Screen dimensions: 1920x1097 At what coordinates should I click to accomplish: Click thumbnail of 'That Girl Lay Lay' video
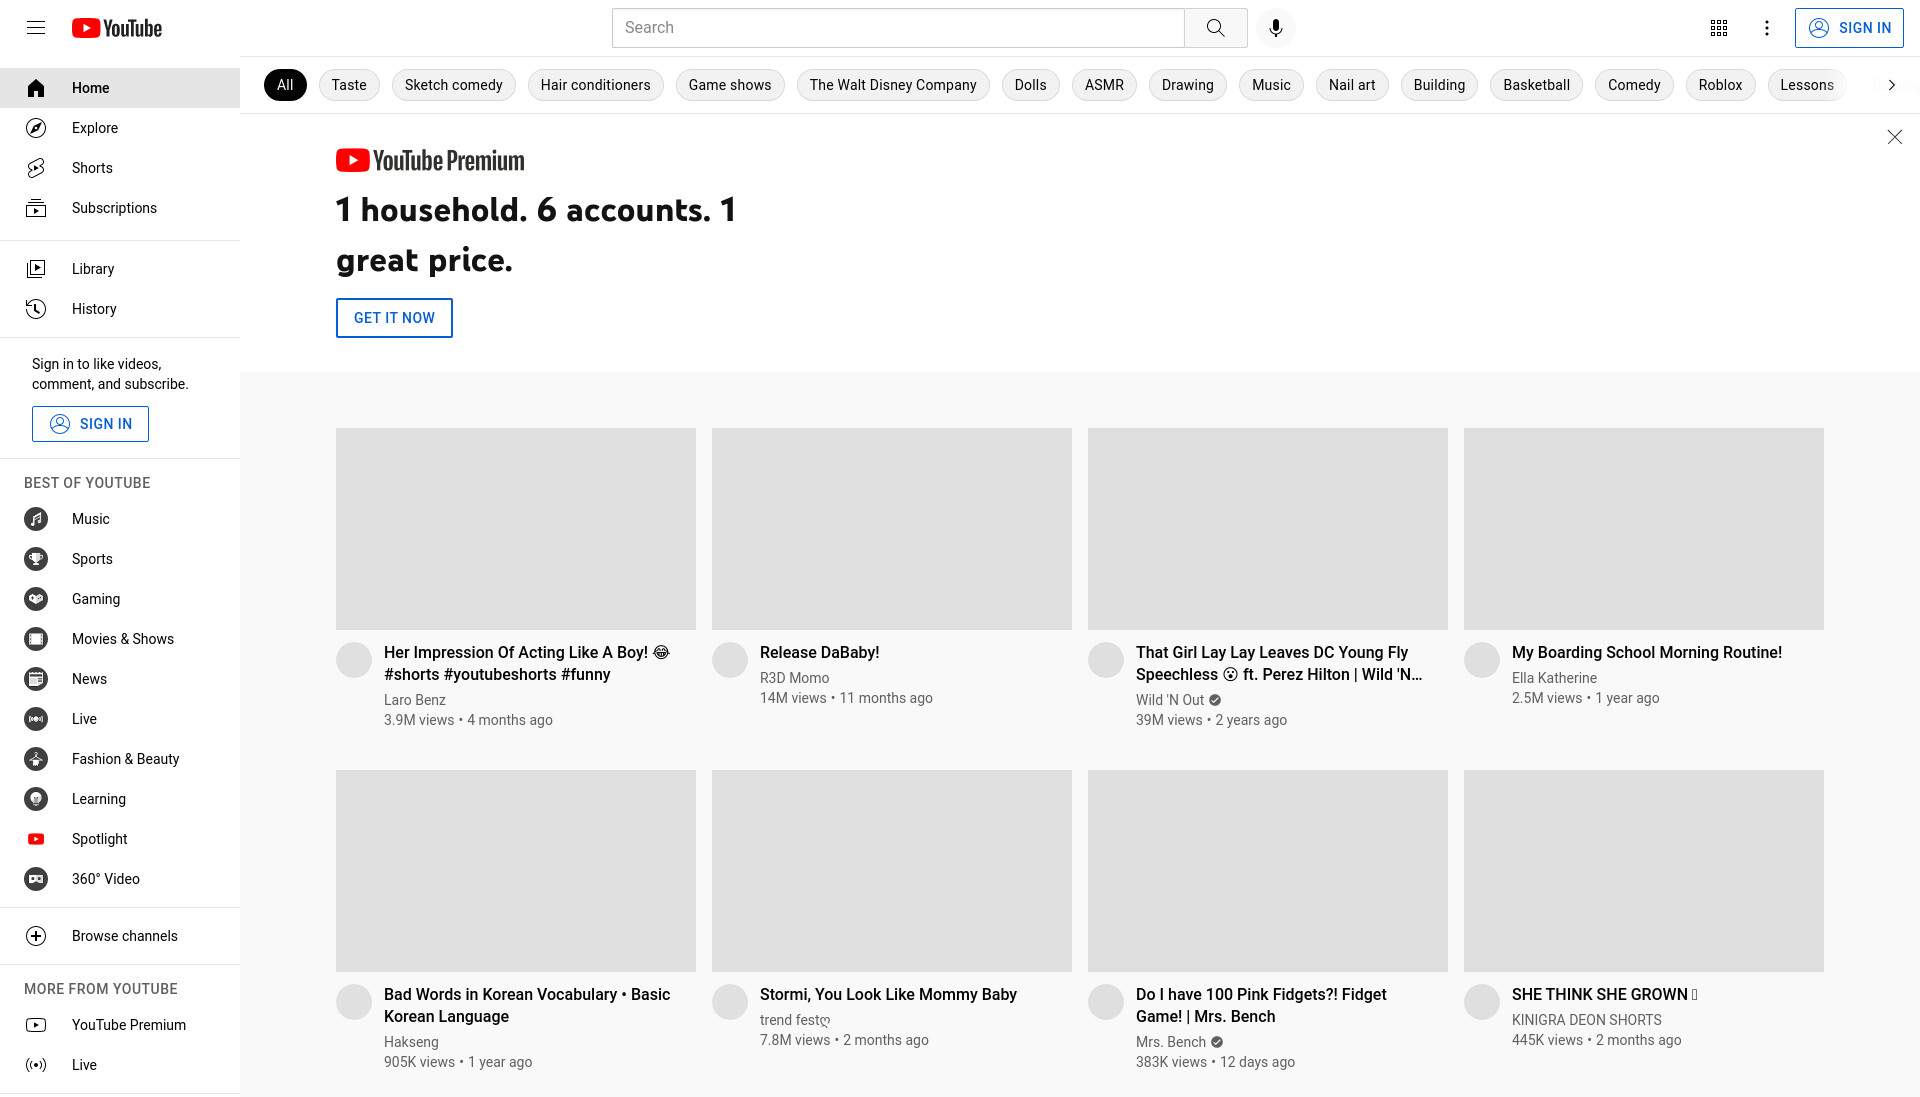coord(1268,529)
